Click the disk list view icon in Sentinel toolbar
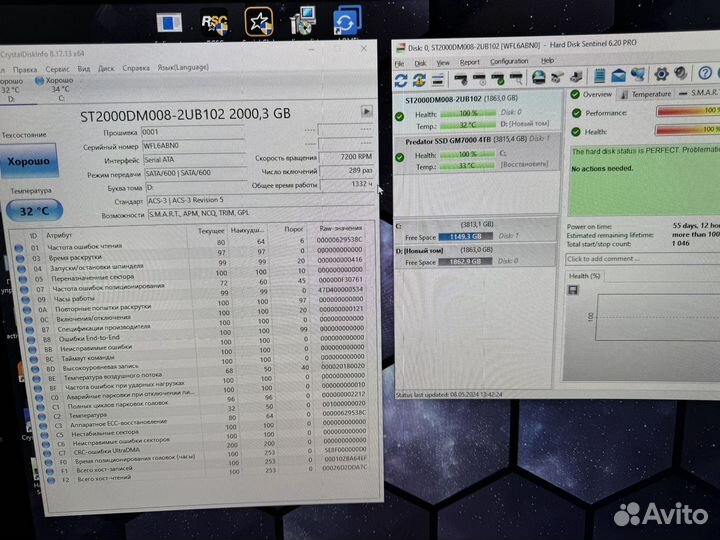Screen dimensions: 720x540 [437, 80]
